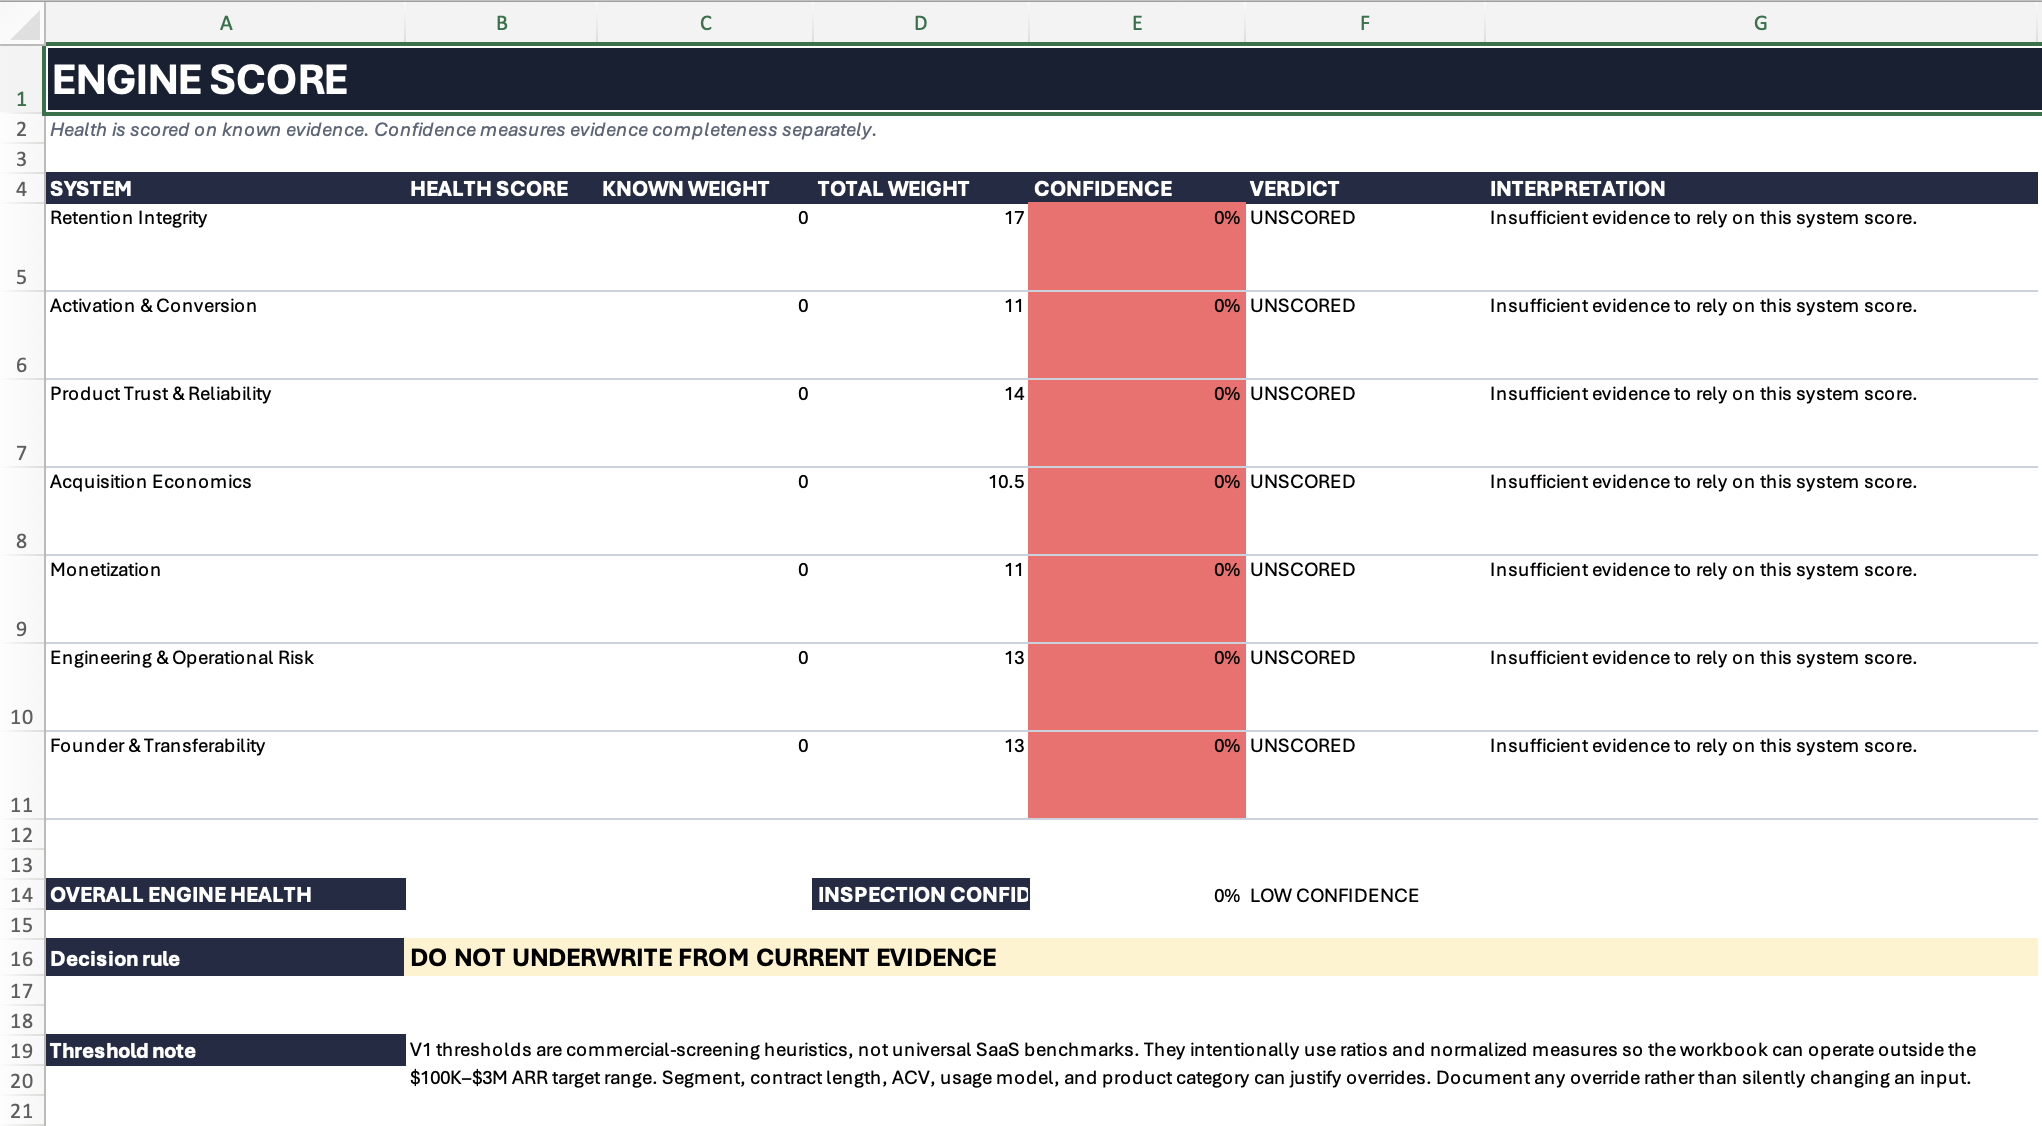Viewport: 2042px width, 1126px height.
Task: Click red 0% confidence for Founder & Transferability
Action: tap(1137, 775)
